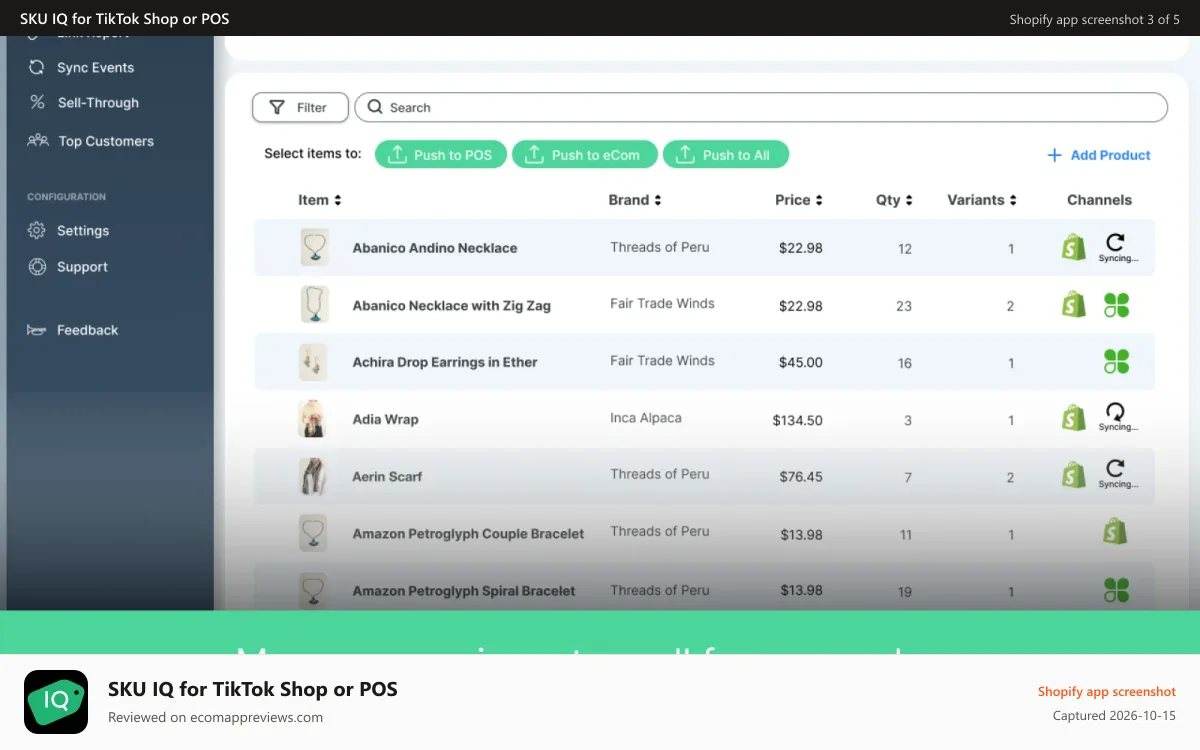Click the $76.45 price cell
Screen dimensions: 1200x750
click(801, 477)
